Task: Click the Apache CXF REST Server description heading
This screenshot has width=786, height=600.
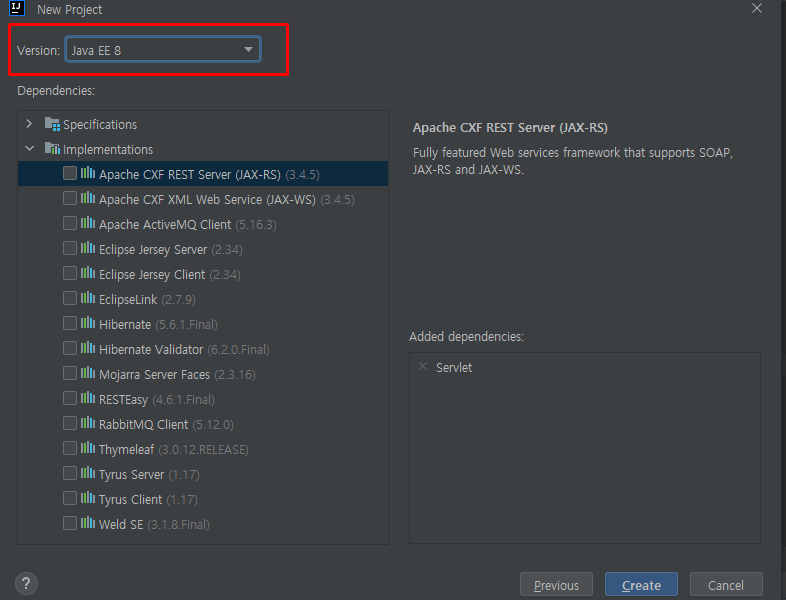Action: (x=510, y=128)
